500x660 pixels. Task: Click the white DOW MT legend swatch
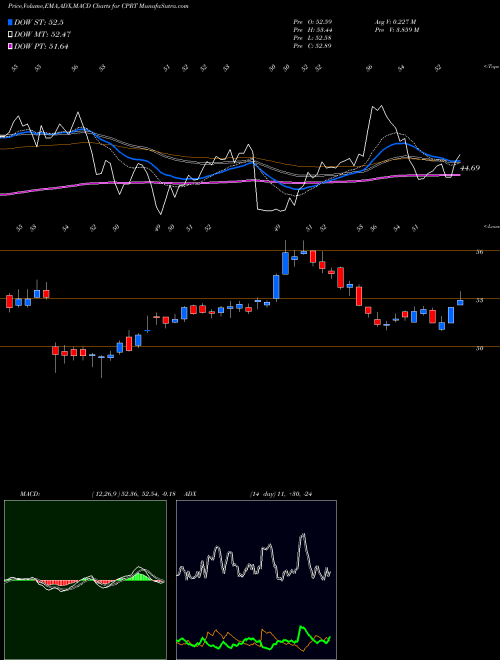coord(11,34)
